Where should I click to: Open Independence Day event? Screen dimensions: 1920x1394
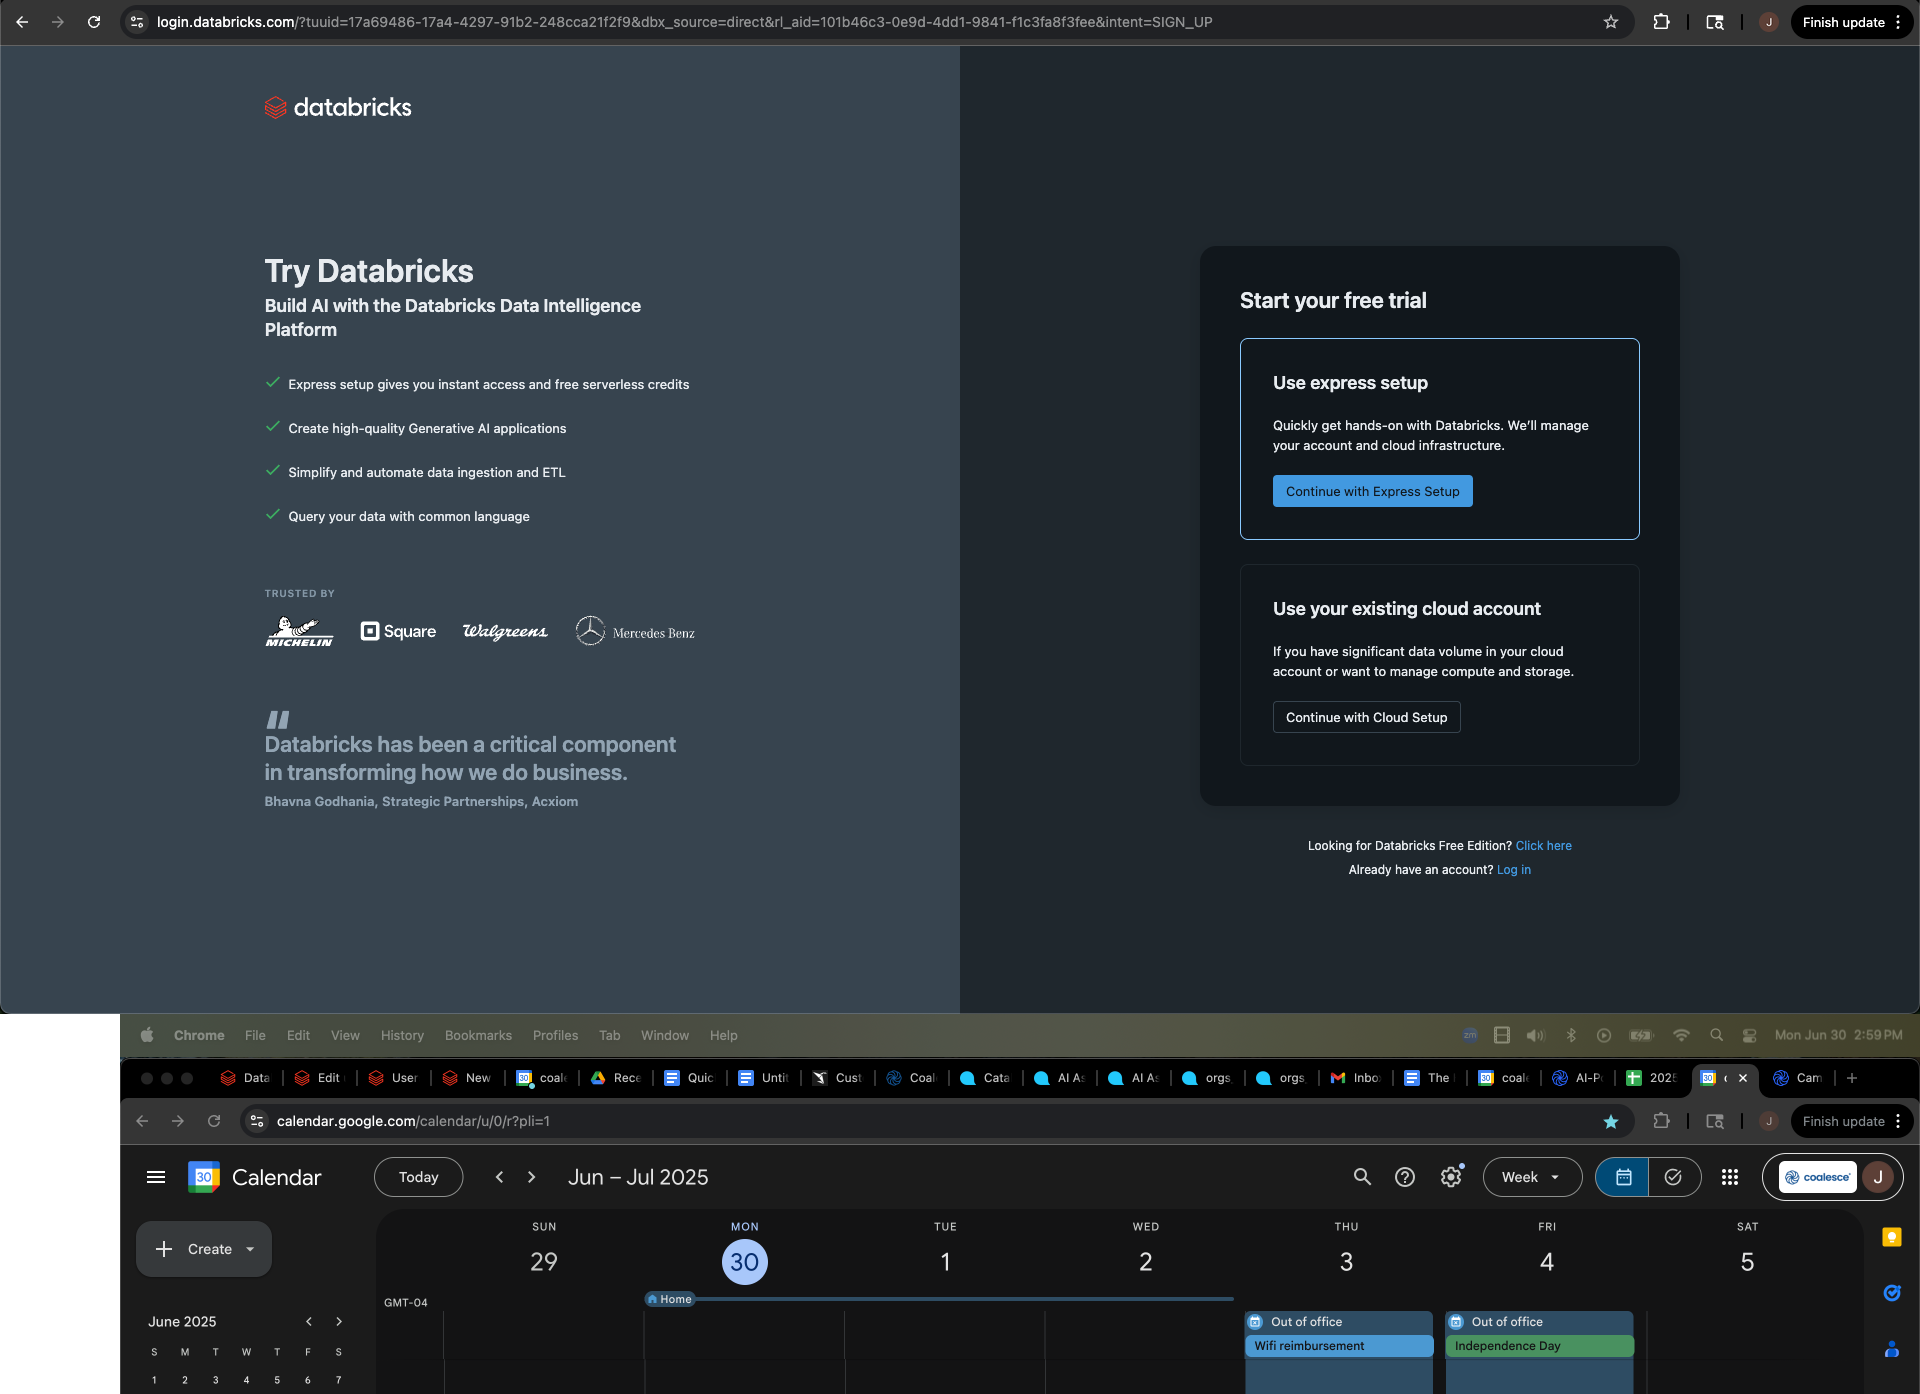point(1539,1346)
